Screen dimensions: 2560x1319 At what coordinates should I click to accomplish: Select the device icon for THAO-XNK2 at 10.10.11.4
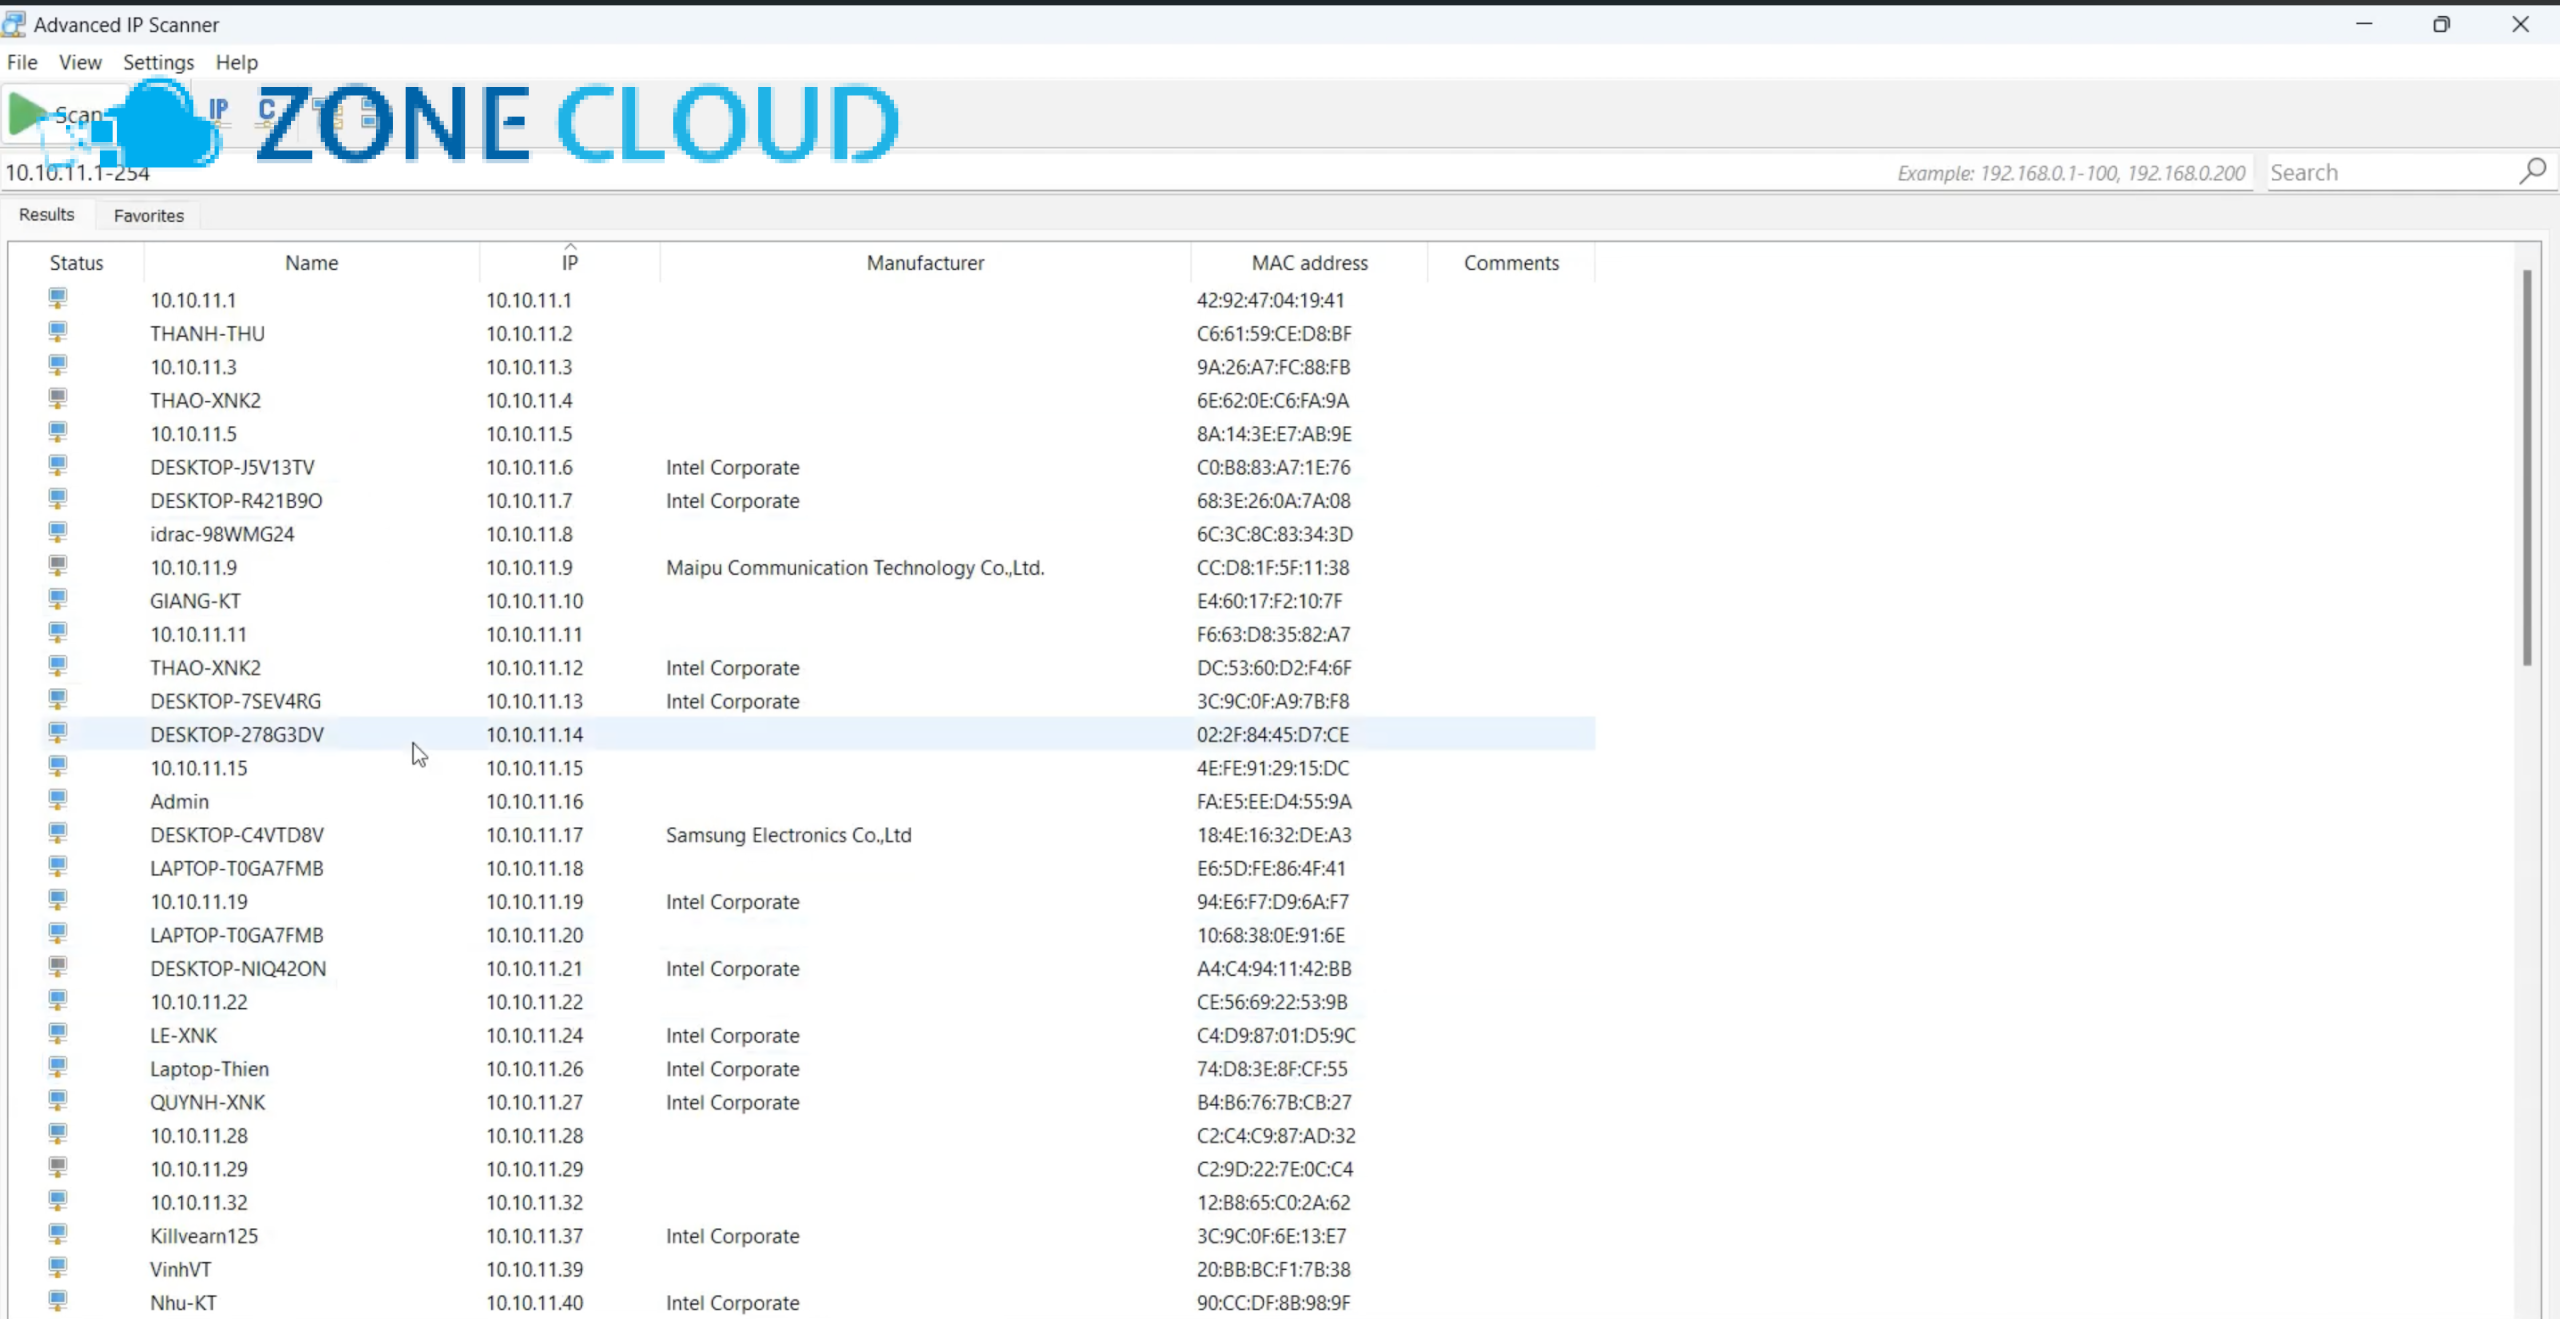pos(58,398)
